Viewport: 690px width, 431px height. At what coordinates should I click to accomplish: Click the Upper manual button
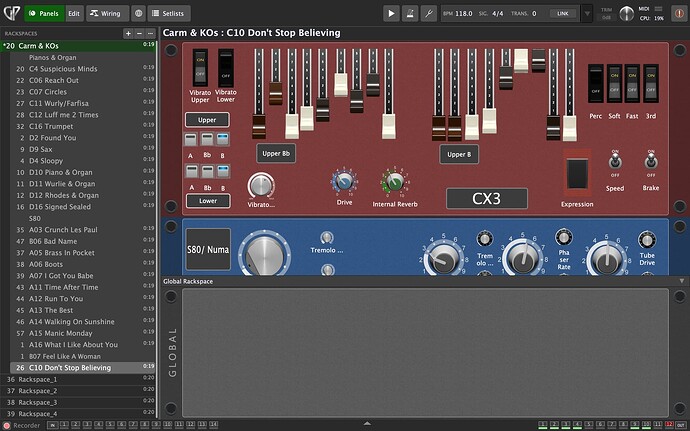[207, 120]
